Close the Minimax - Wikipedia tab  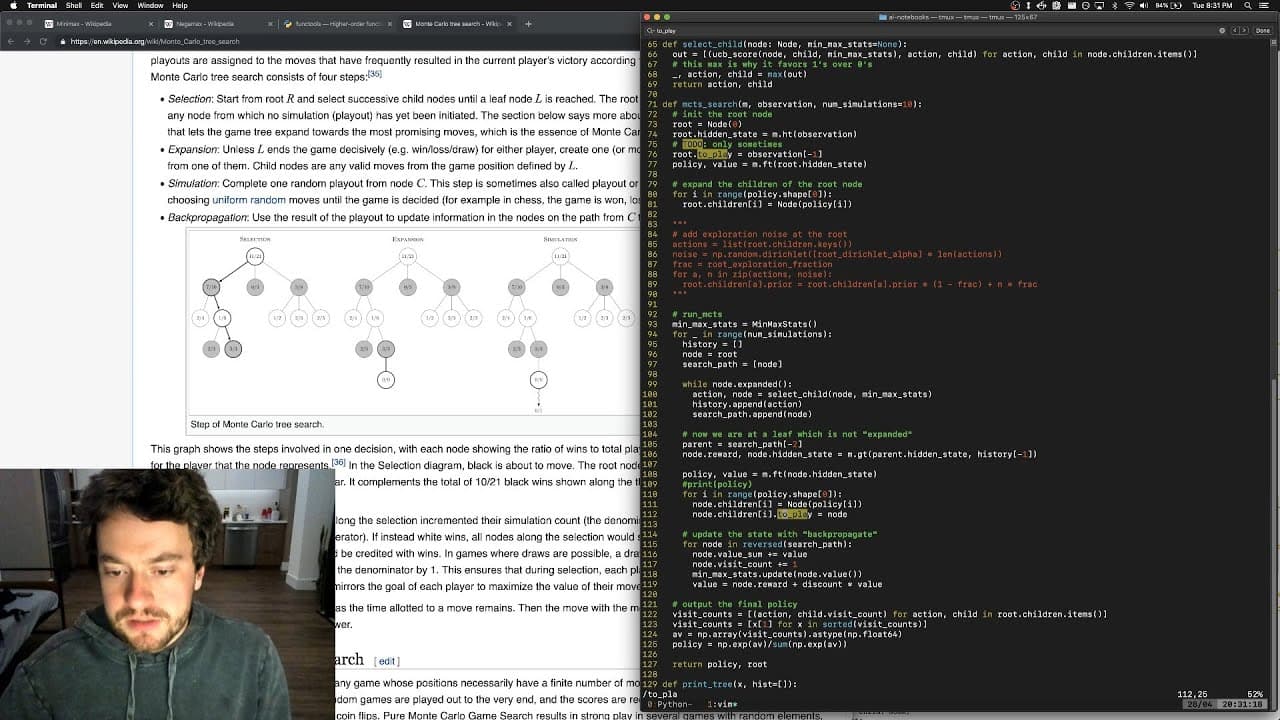click(152, 23)
